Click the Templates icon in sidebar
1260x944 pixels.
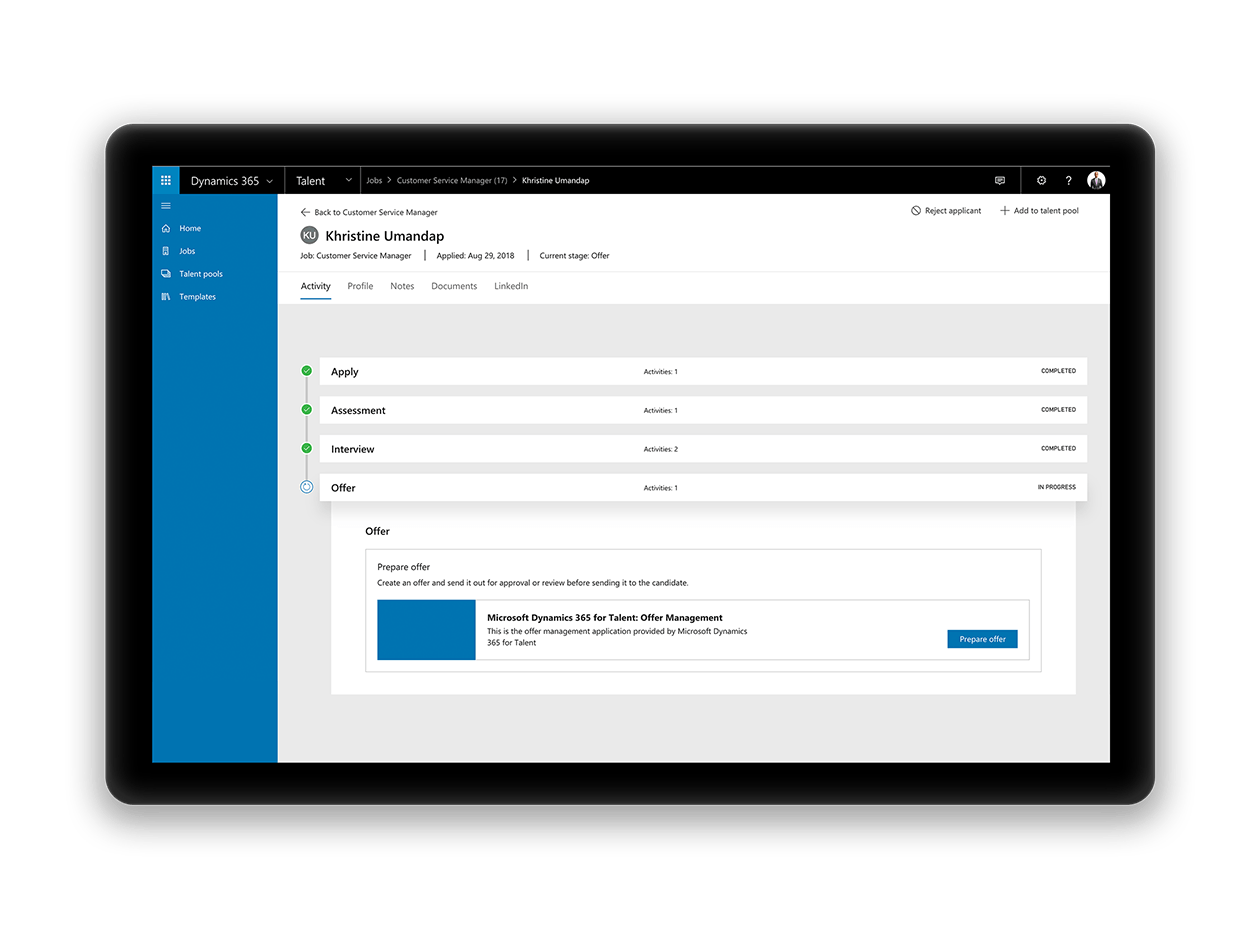(166, 297)
